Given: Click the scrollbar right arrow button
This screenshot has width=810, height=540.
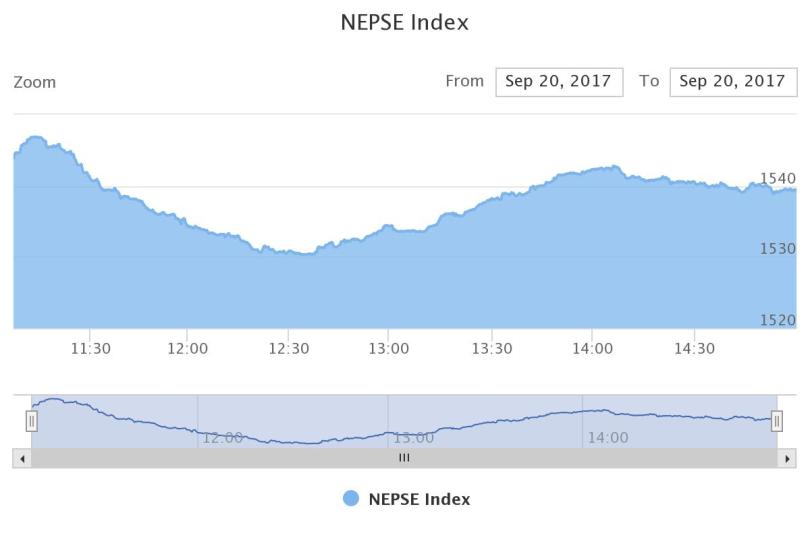Looking at the screenshot, I should point(787,458).
